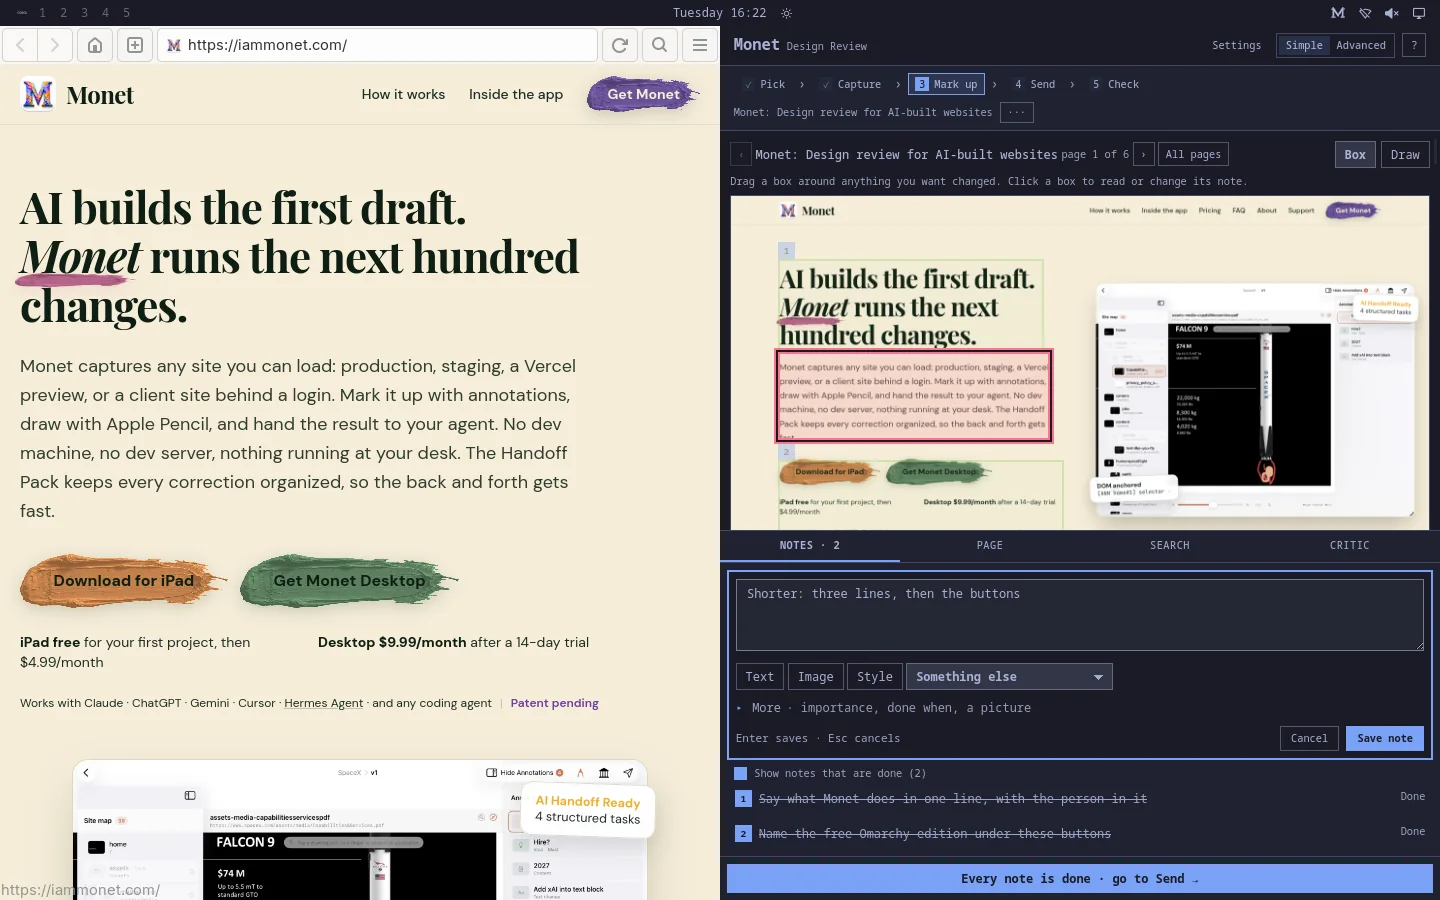Screen dimensions: 1440x900
Task: Click the Download for iPad button
Action: [x=123, y=581]
